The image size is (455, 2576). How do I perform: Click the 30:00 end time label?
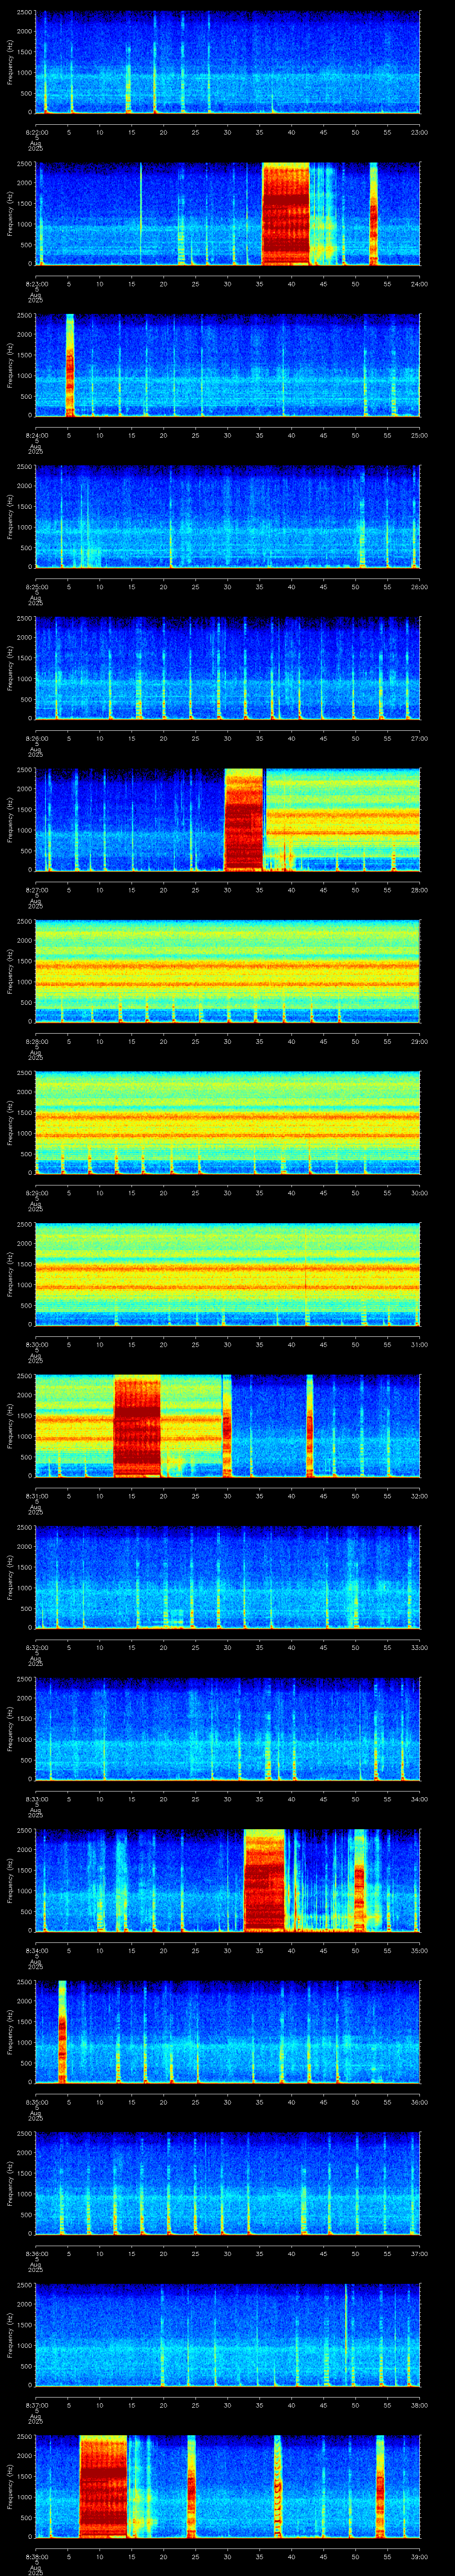pyautogui.click(x=420, y=1193)
